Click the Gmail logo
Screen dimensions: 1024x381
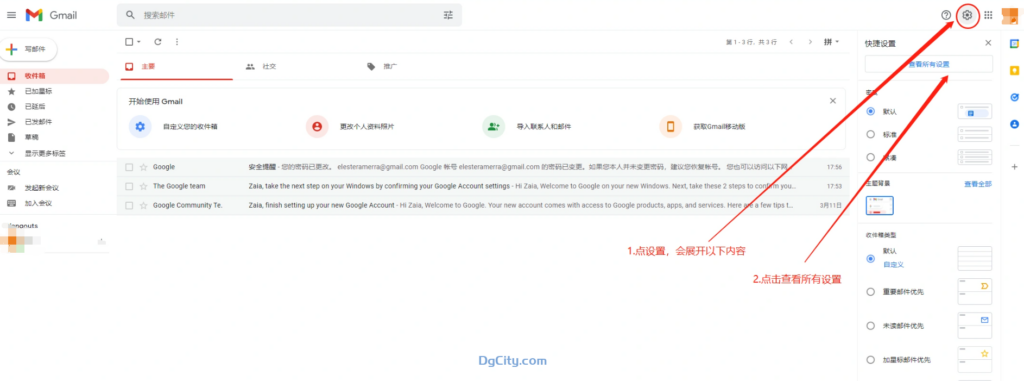point(52,15)
